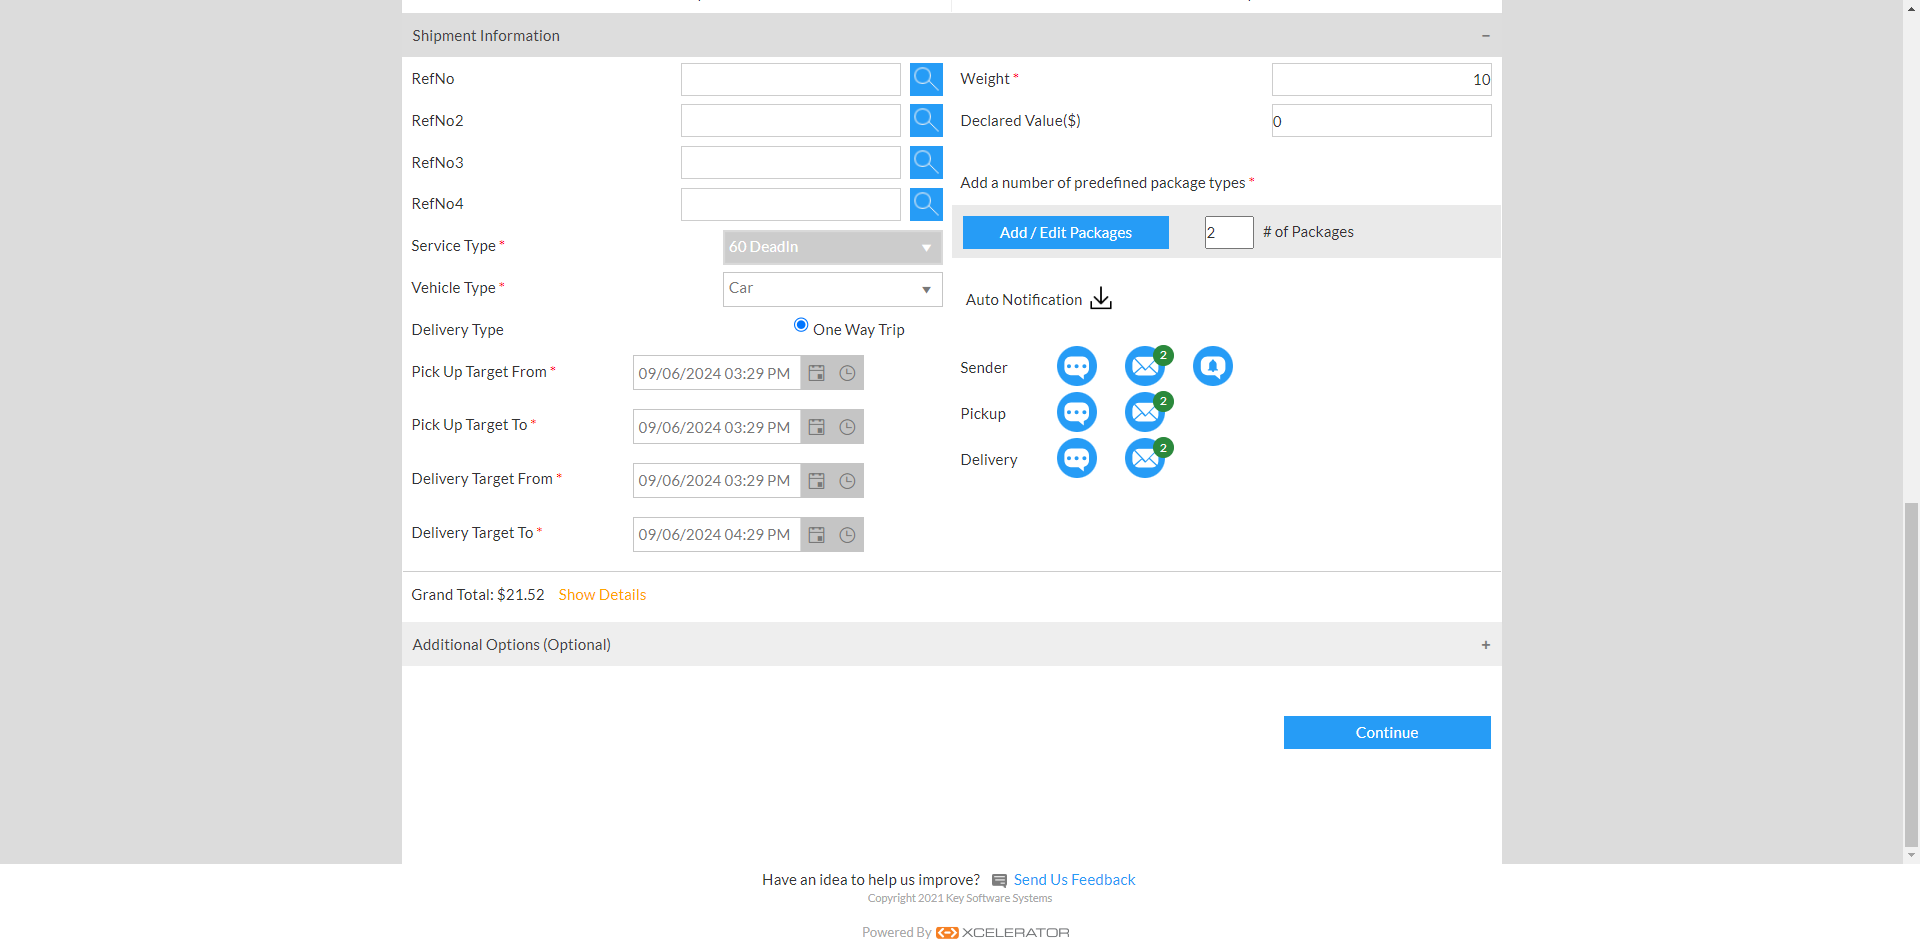Click Delivery SMS chat notification icon
This screenshot has height=945, width=1920.
pos(1077,458)
